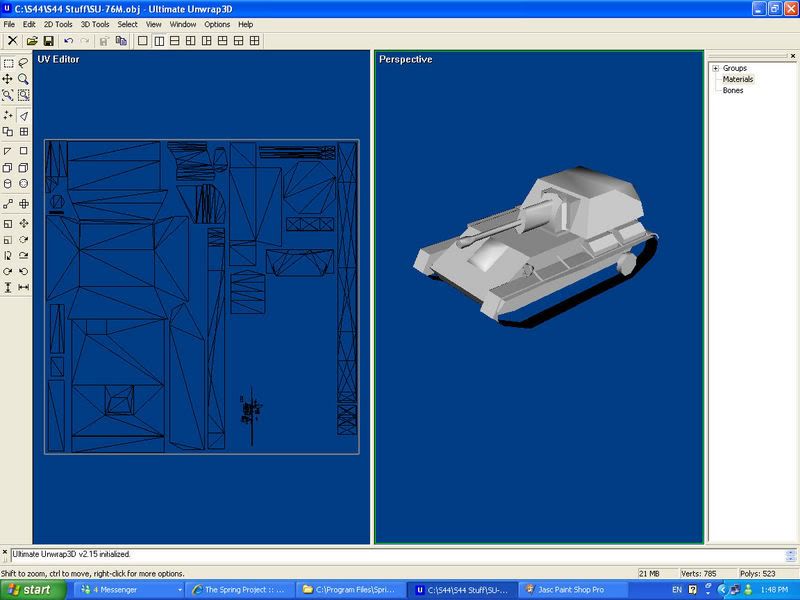Screen dimensions: 800x600
Task: Close the log output panel X
Action: [5, 553]
